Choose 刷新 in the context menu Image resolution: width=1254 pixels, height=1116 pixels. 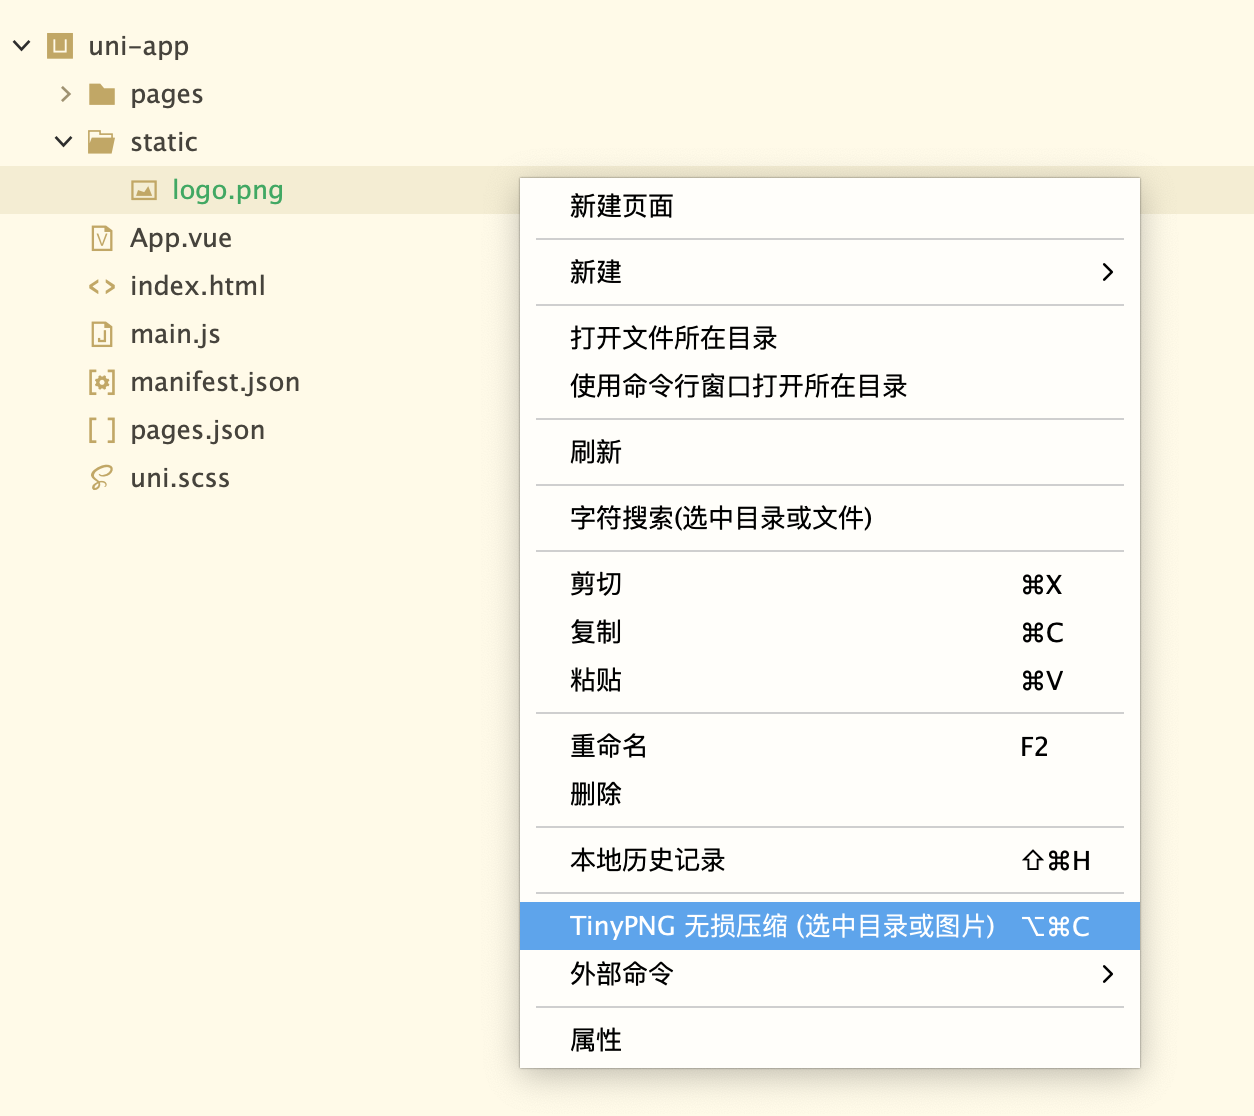(830, 452)
